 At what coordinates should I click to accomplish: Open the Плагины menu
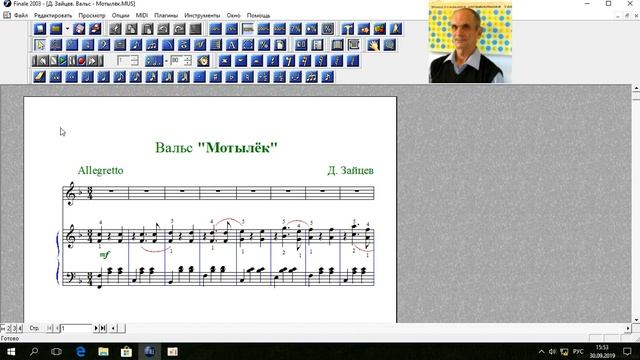click(x=166, y=15)
